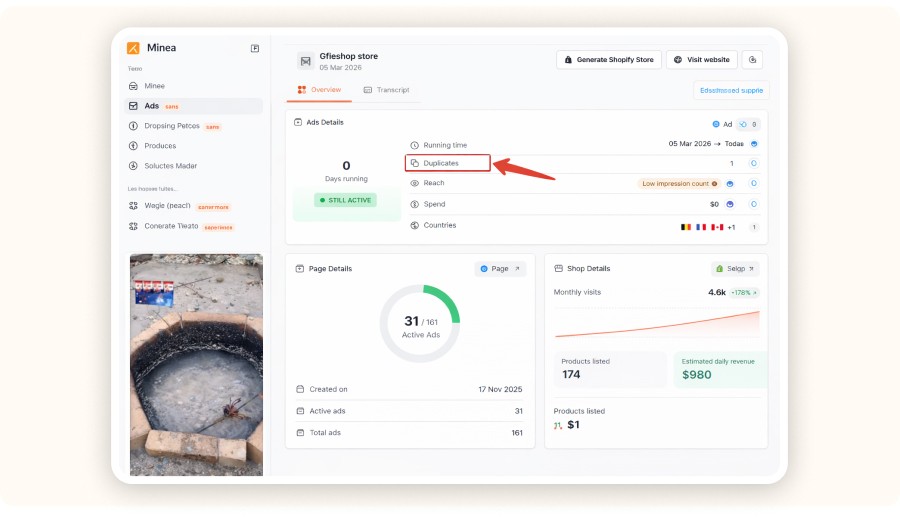900x520 pixels.
Task: Click the Page Details header icon
Action: point(300,269)
